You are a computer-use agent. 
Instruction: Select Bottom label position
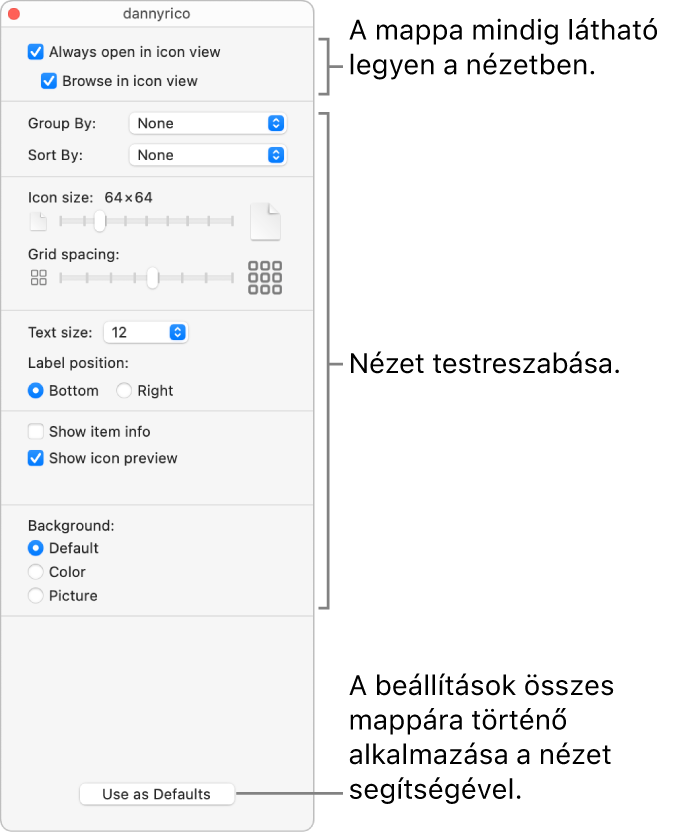pos(36,390)
